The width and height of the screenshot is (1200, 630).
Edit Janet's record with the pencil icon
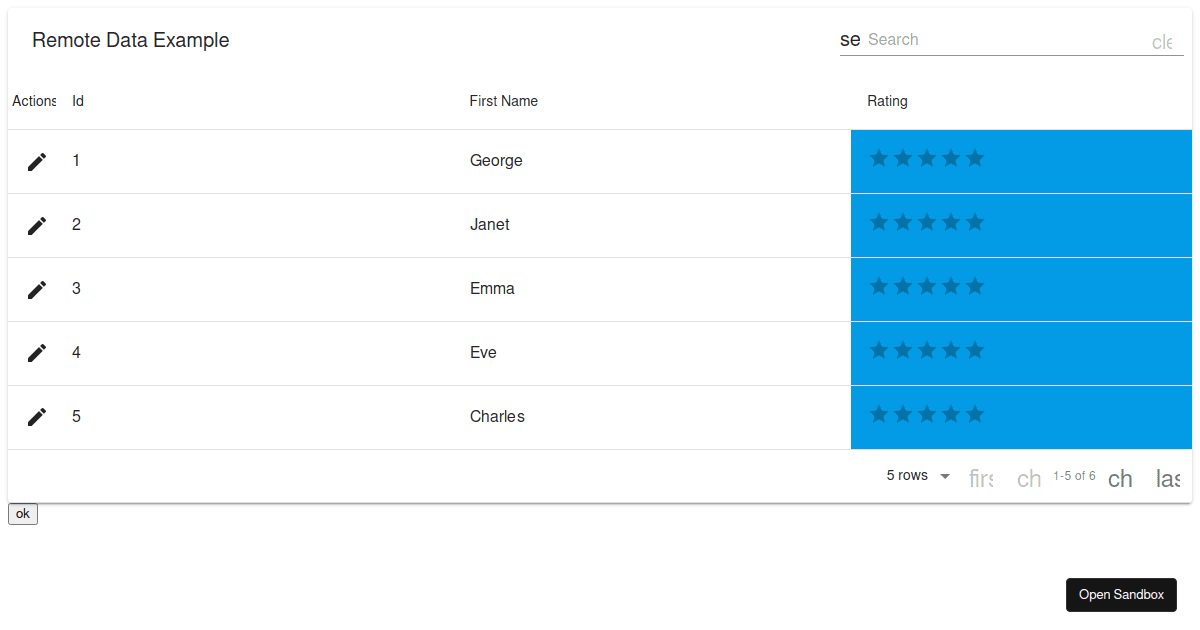click(36, 224)
